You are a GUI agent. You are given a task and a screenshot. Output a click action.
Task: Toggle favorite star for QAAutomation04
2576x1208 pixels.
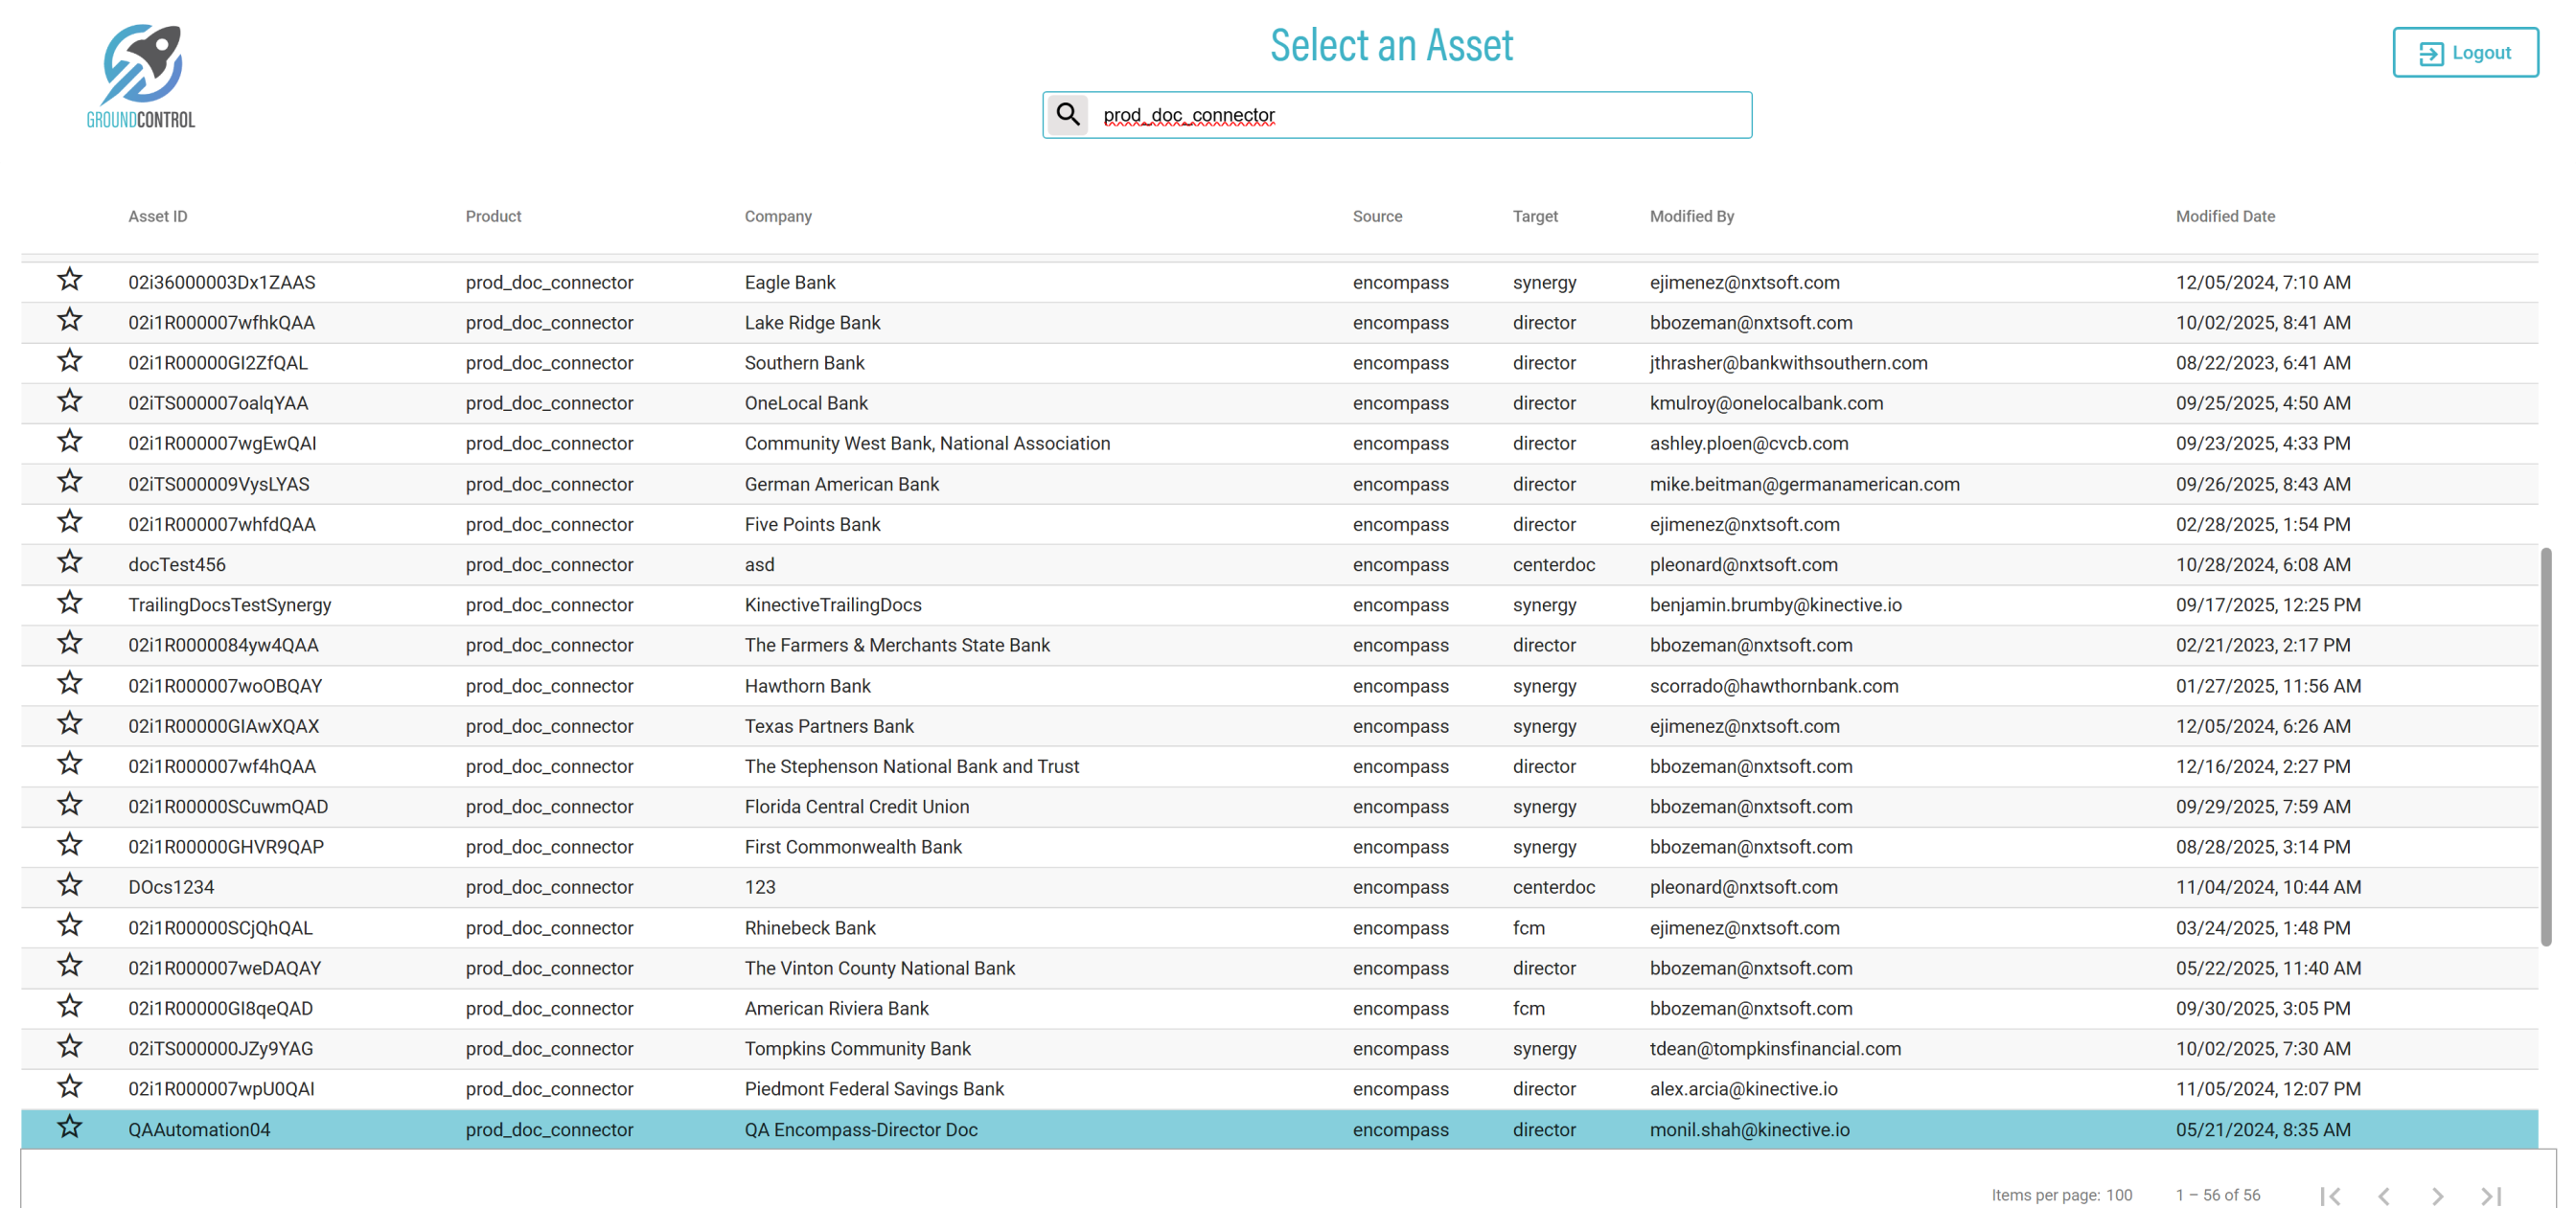tap(69, 1127)
